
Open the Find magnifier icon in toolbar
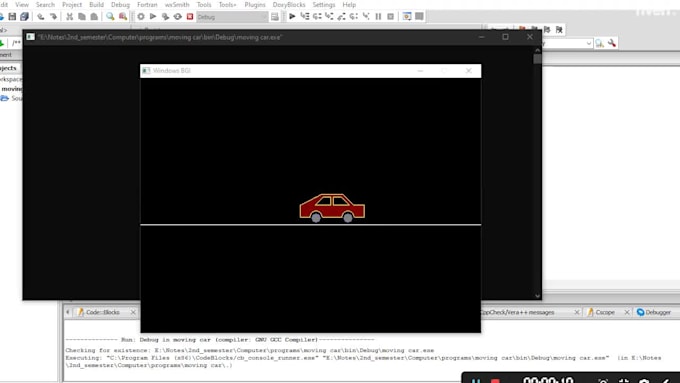tap(110, 16)
